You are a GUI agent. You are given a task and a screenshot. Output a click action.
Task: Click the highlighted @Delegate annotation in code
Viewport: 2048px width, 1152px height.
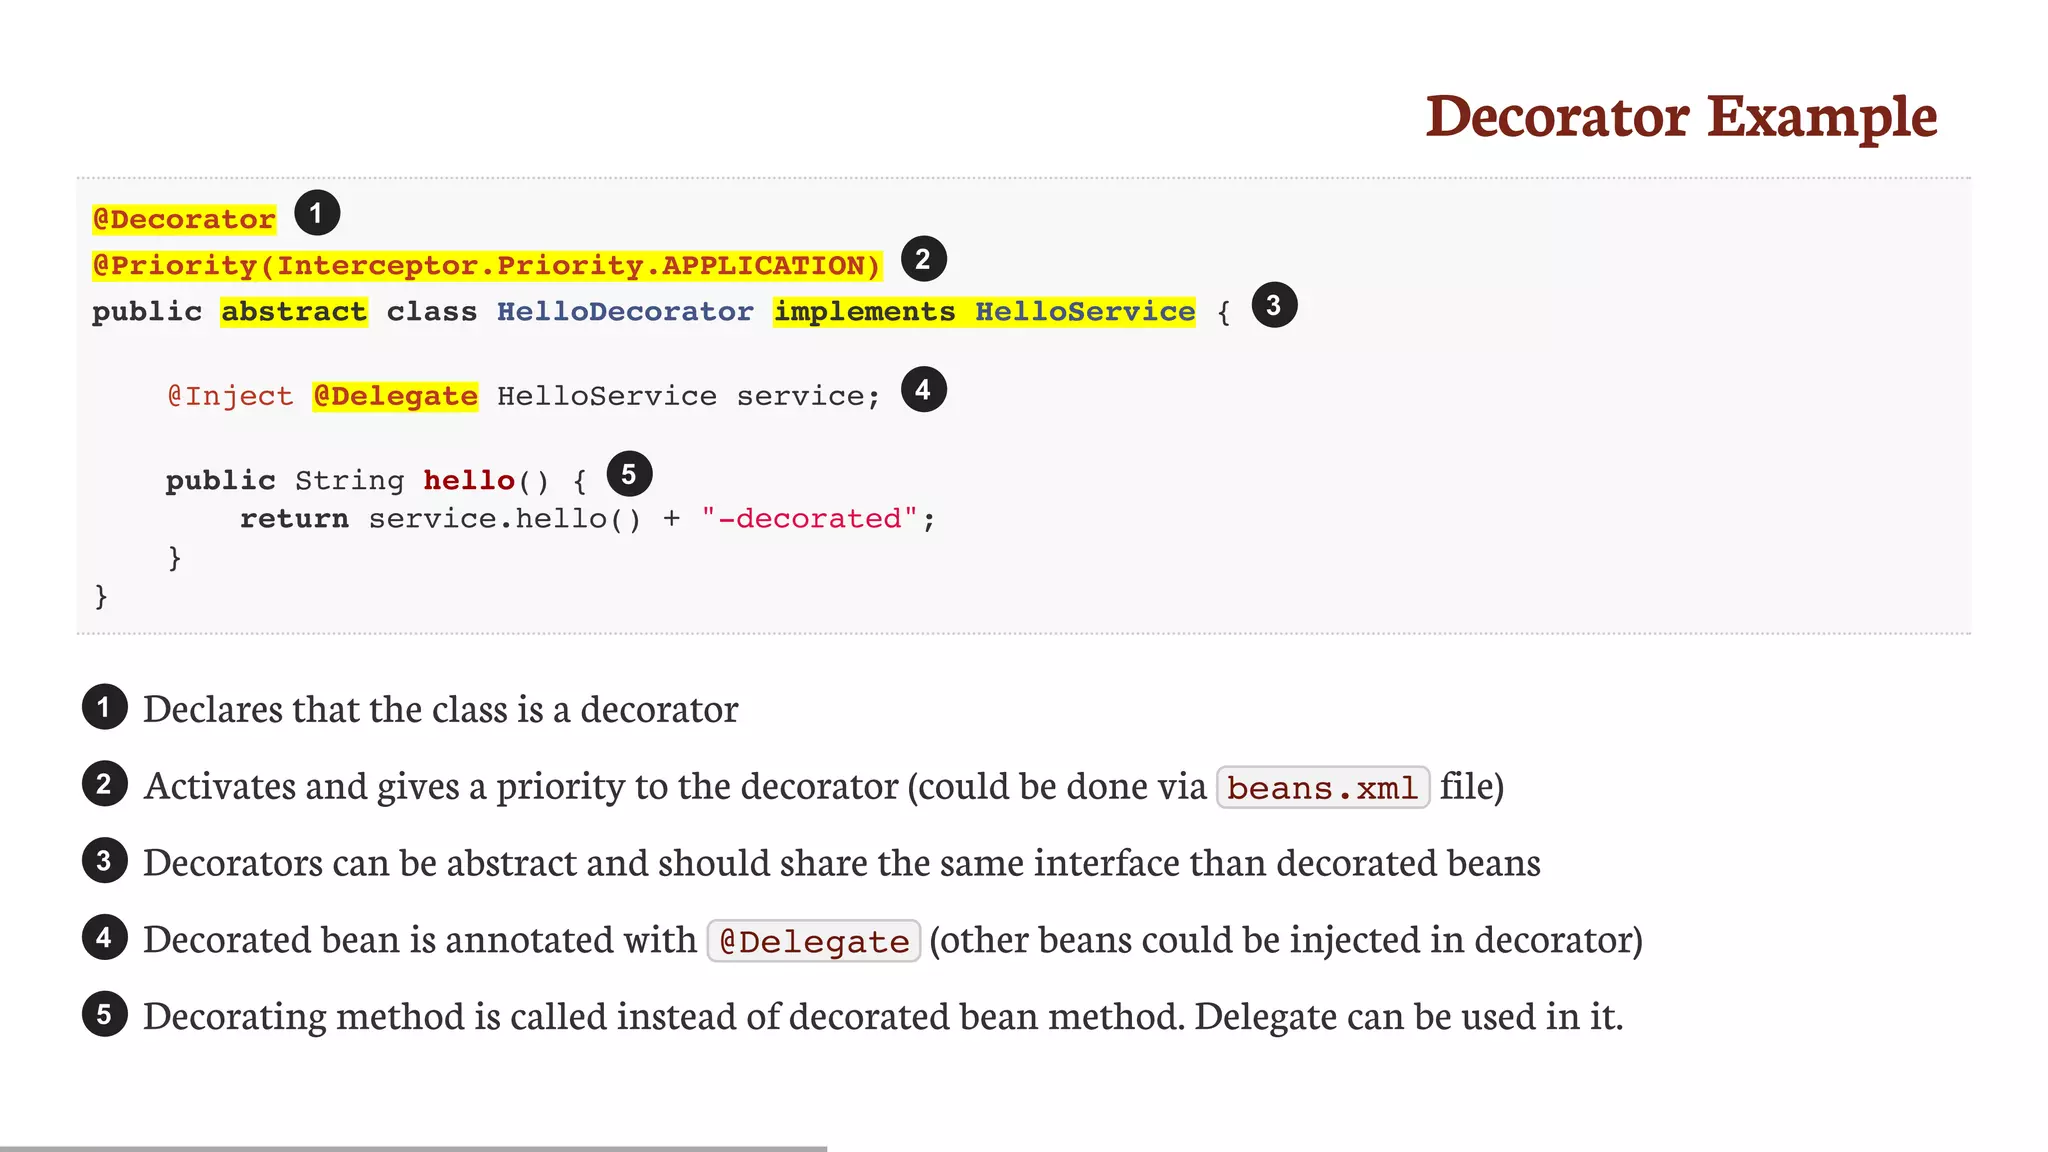point(395,397)
